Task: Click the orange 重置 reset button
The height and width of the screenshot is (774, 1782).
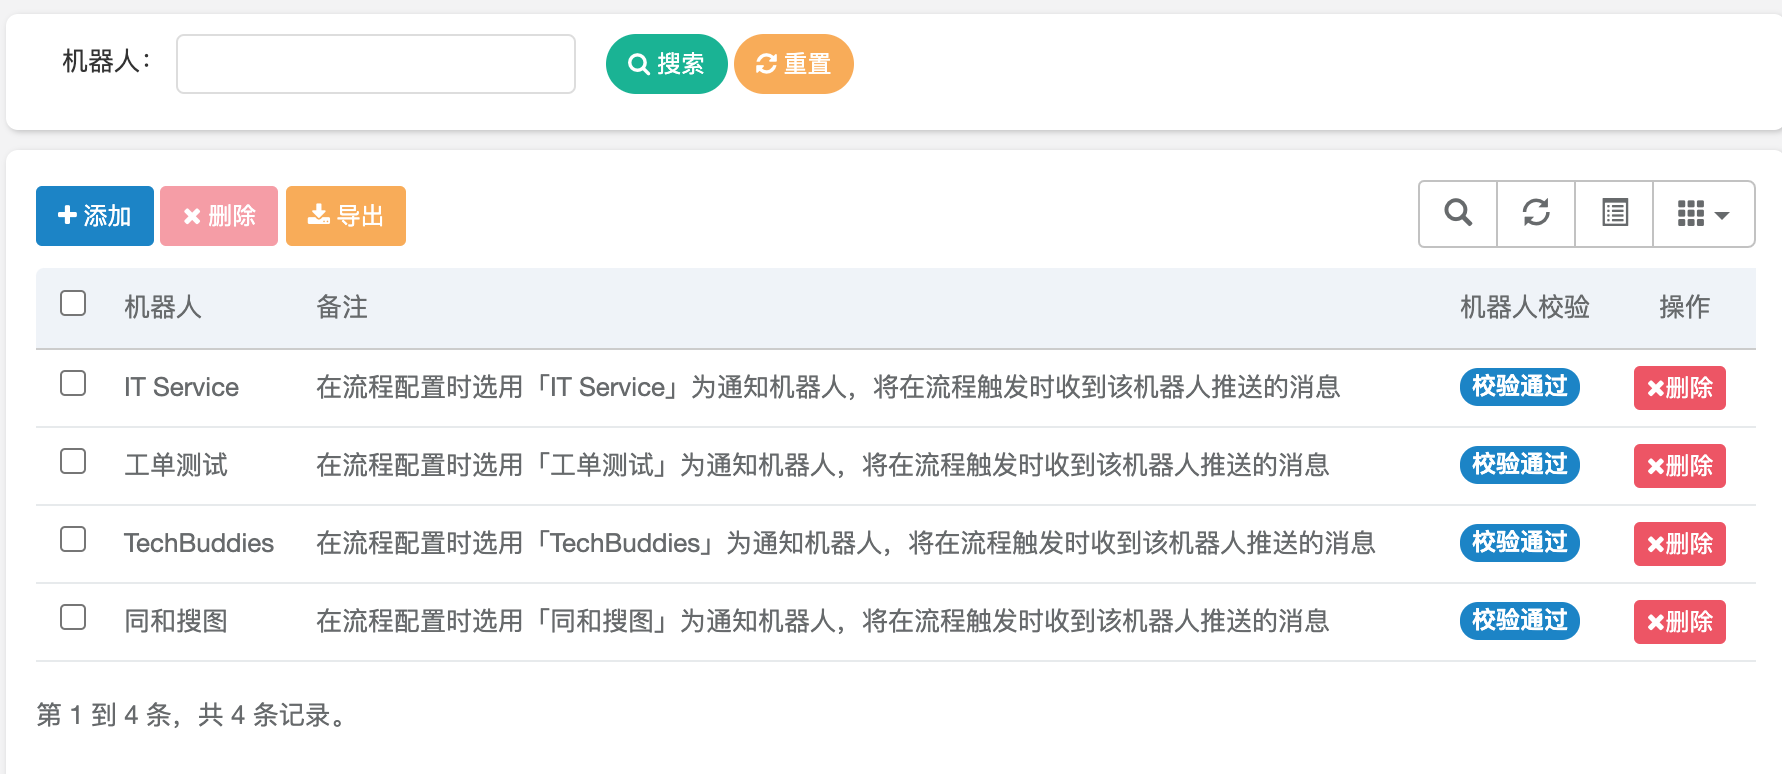Action: tap(793, 64)
